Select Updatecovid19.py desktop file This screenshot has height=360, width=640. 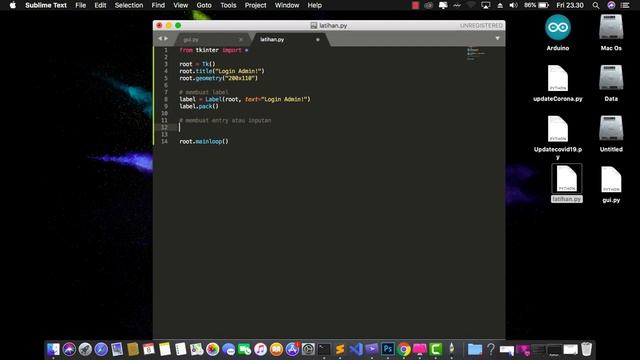(558, 138)
